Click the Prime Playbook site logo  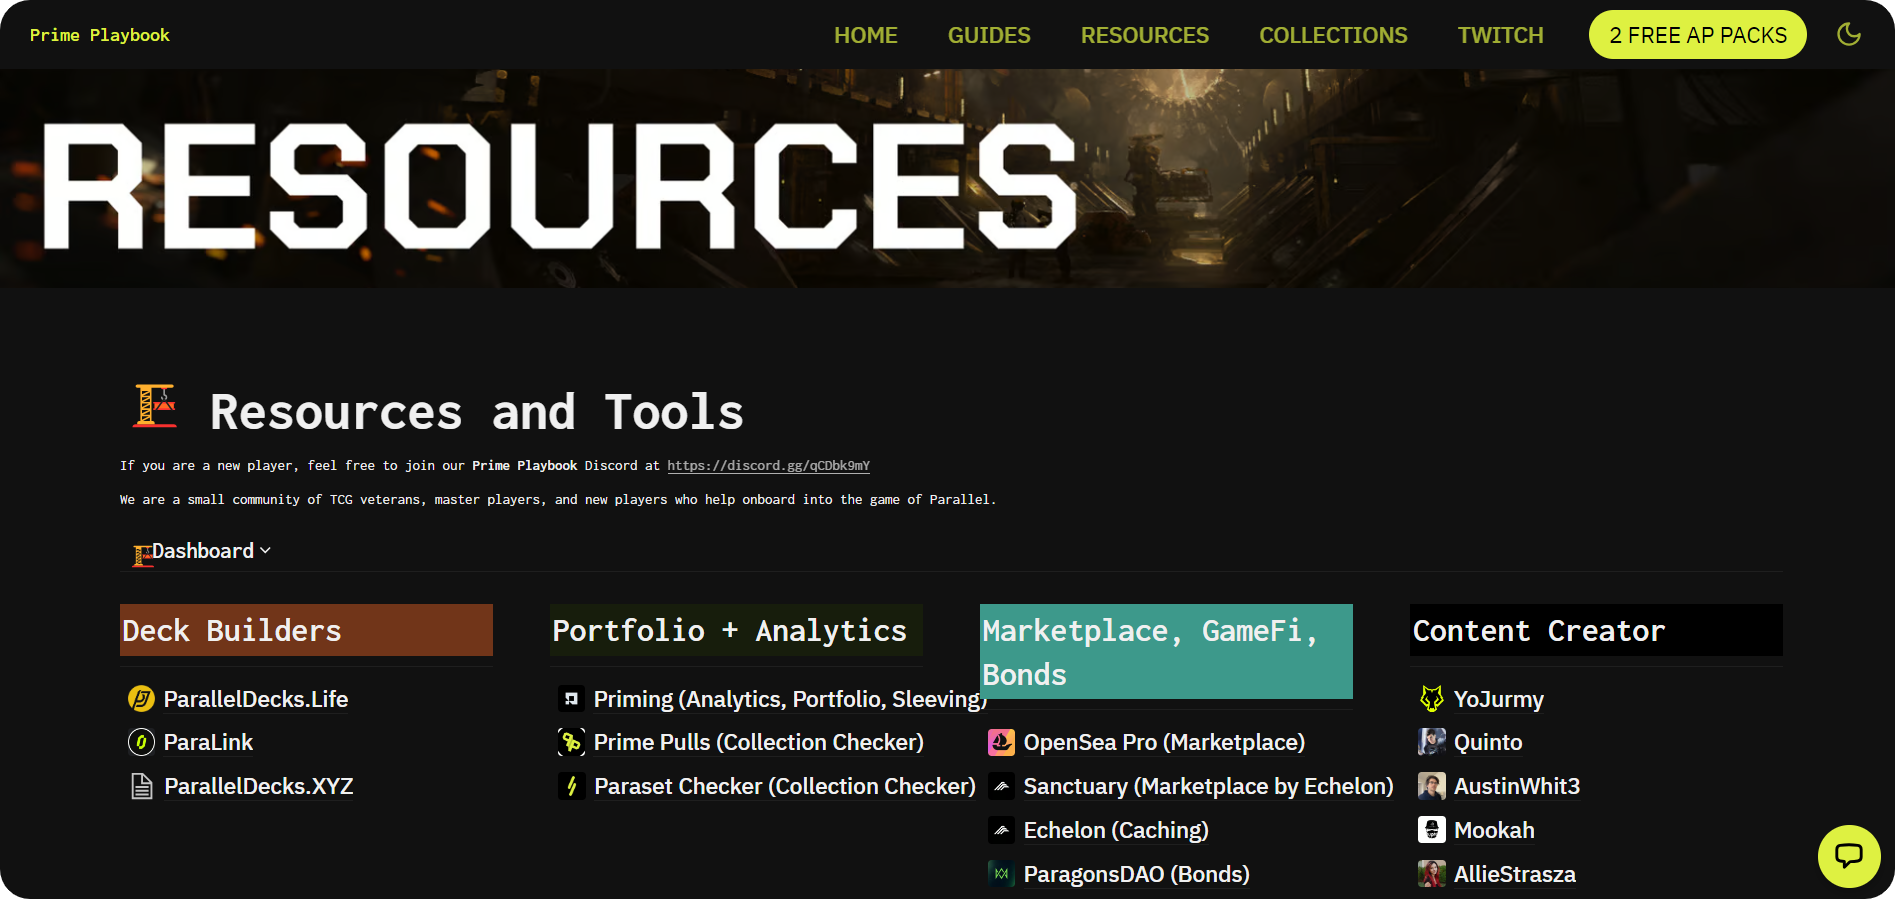coord(100,35)
